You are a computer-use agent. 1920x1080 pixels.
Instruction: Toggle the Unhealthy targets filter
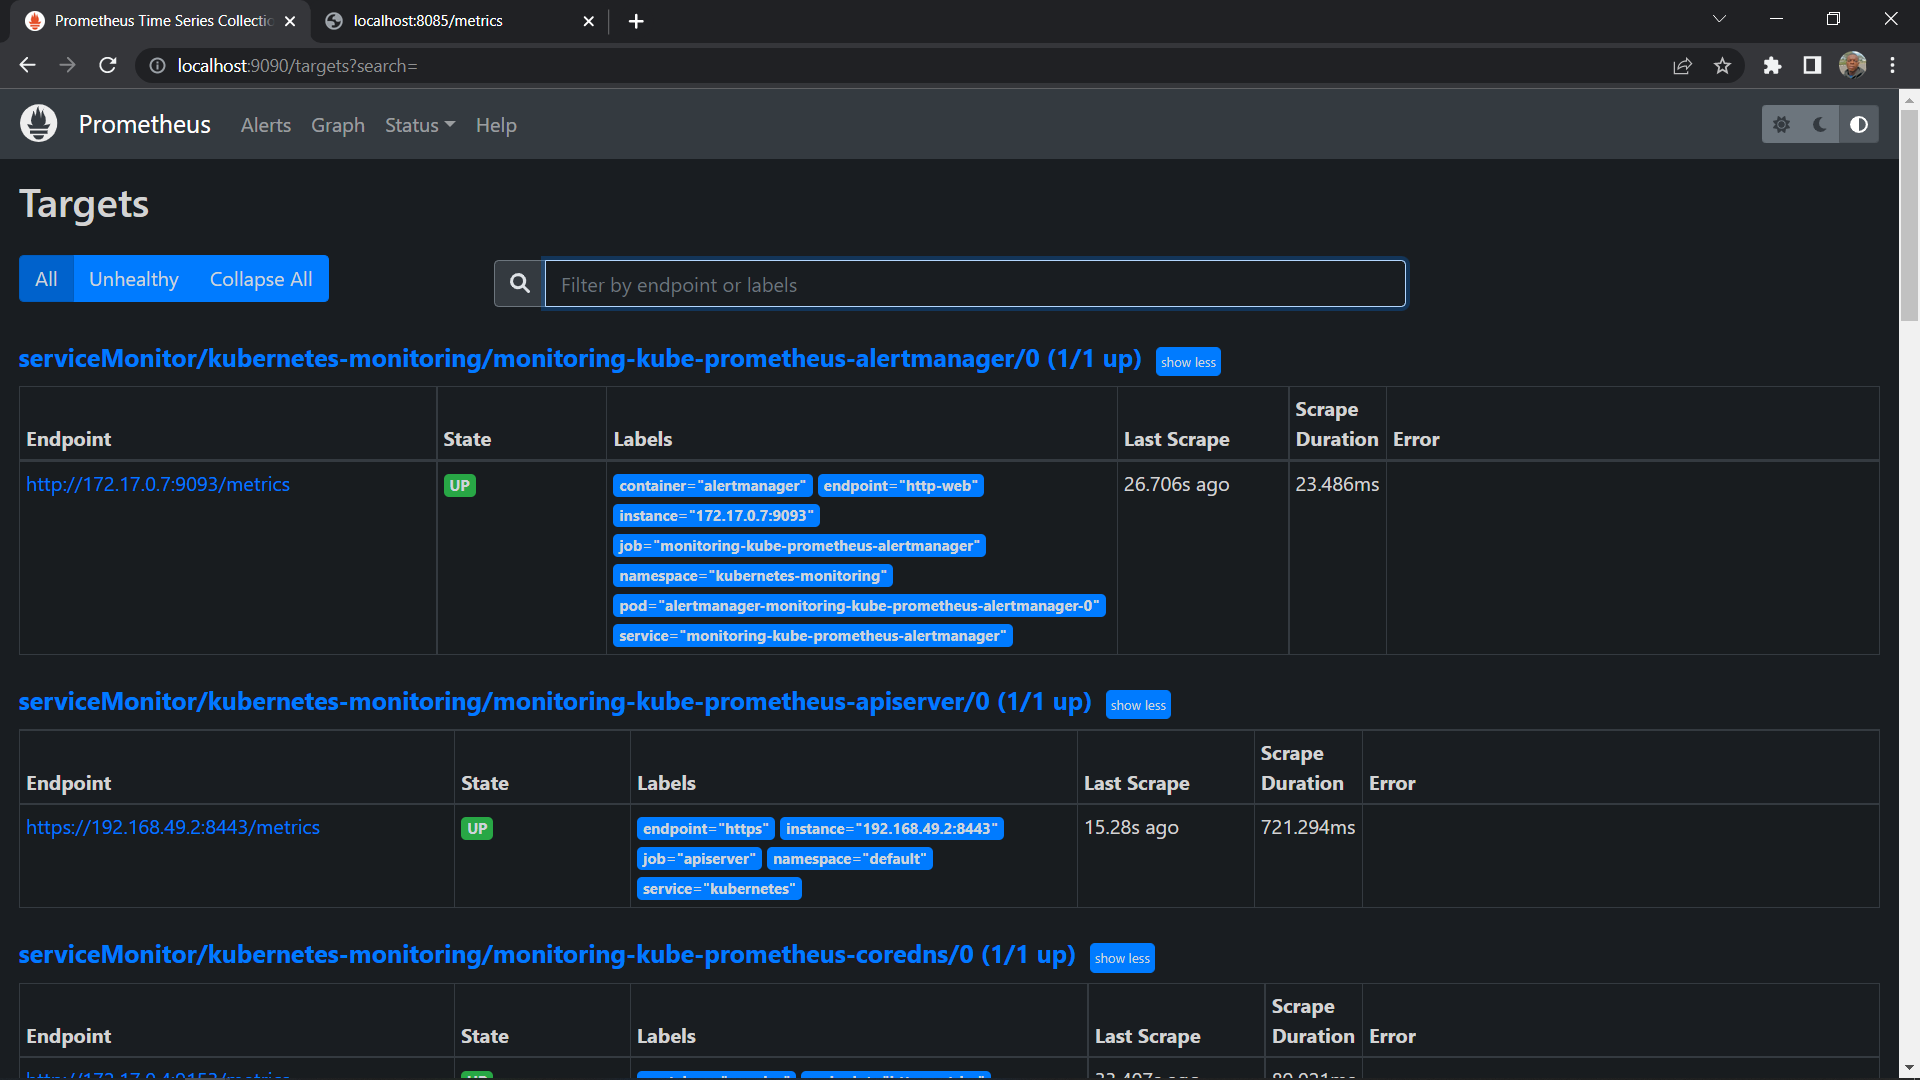tap(134, 279)
